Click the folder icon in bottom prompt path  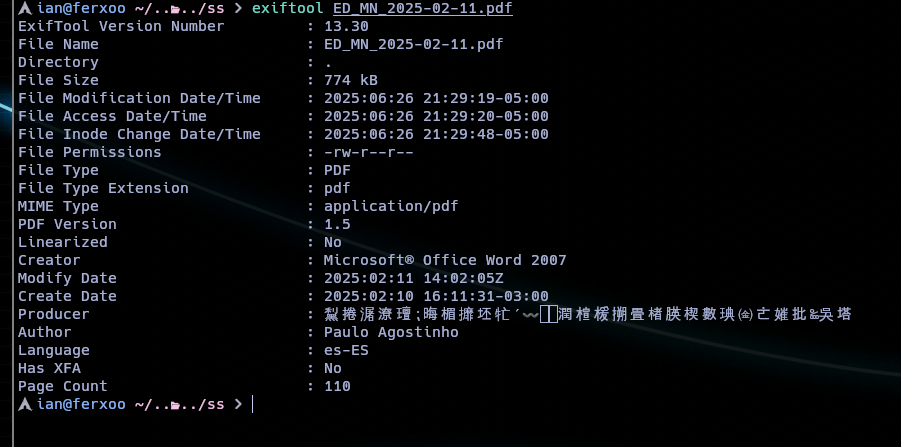coord(175,406)
